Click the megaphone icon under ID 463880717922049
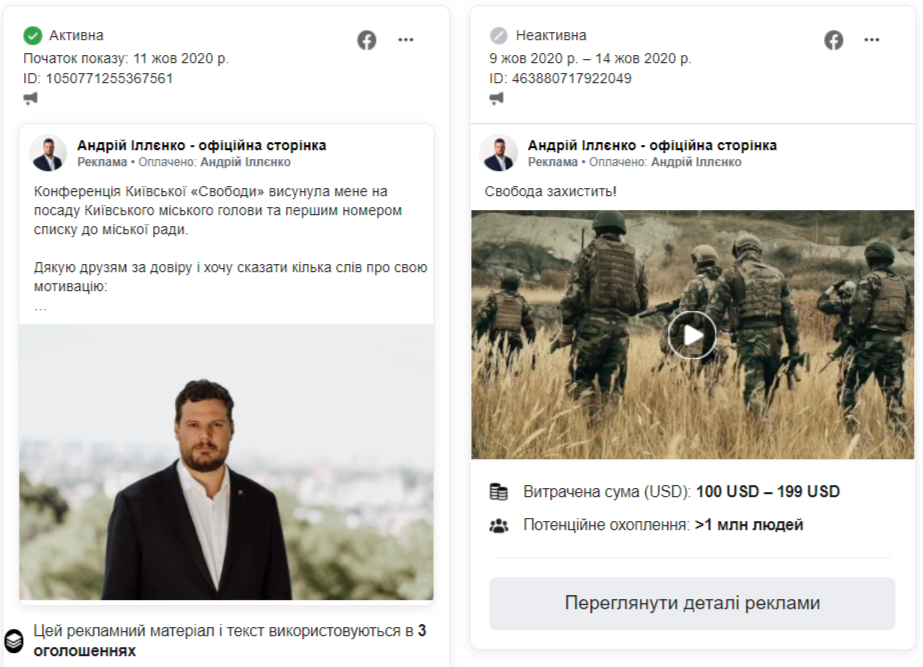 (497, 98)
